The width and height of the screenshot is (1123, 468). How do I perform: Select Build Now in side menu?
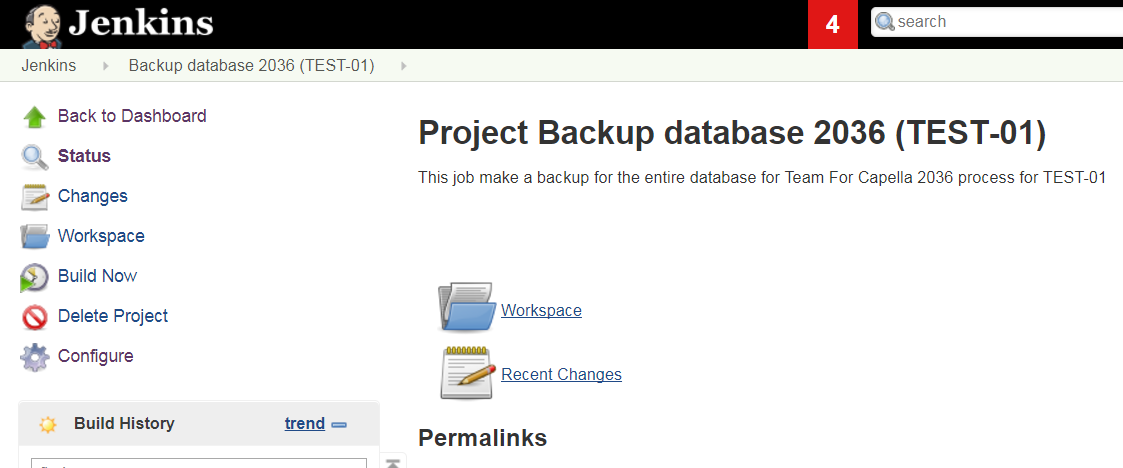point(97,276)
